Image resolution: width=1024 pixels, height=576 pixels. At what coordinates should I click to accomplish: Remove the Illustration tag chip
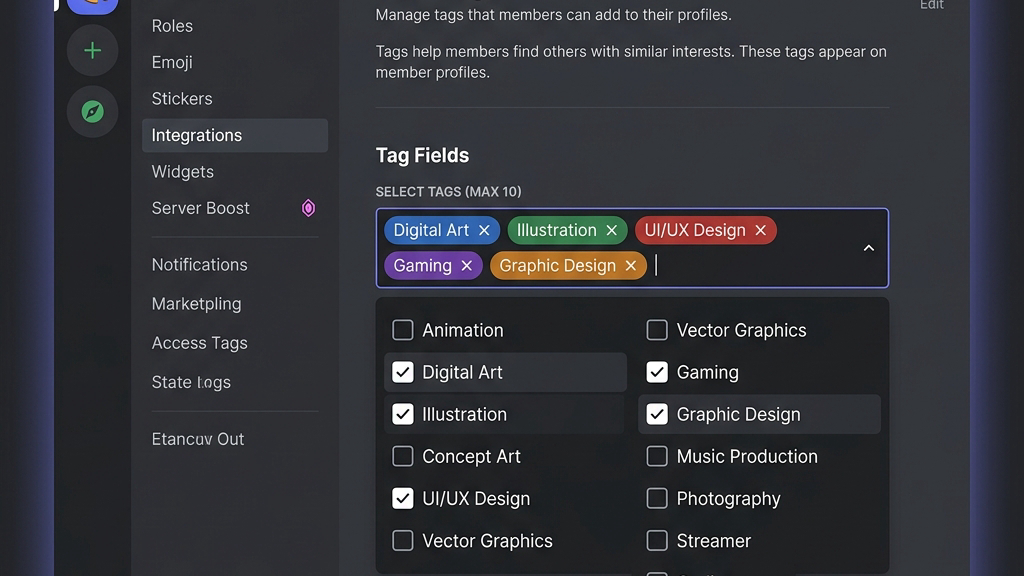tap(611, 231)
